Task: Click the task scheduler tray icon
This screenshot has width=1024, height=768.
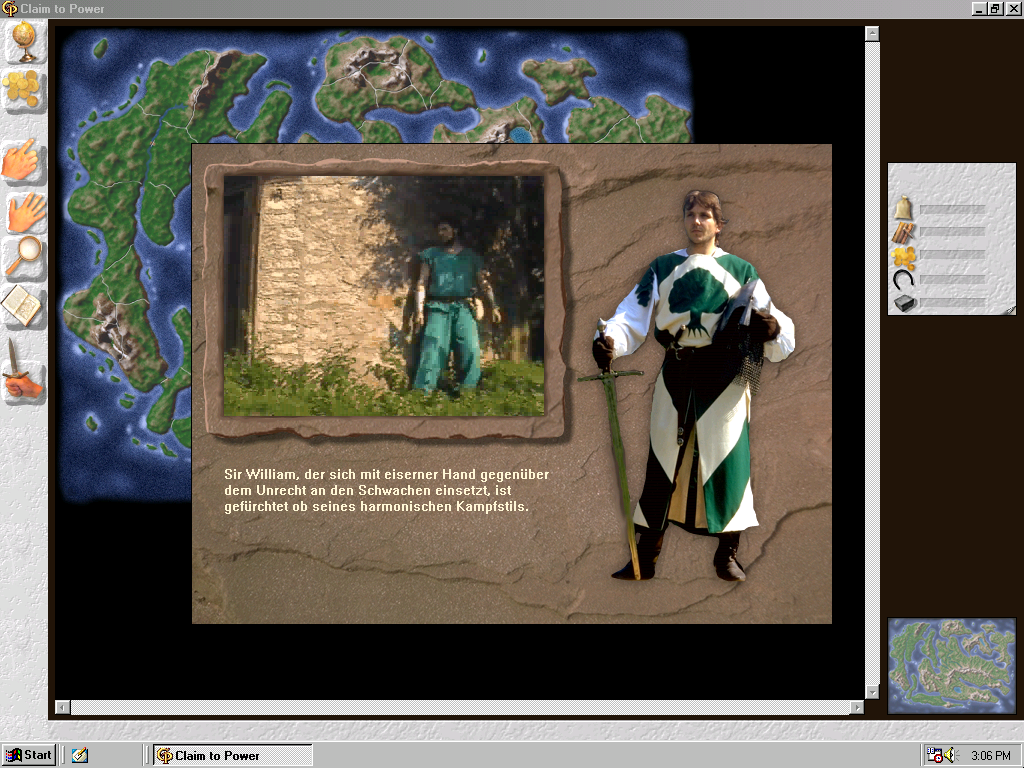Action: pyautogui.click(x=935, y=755)
